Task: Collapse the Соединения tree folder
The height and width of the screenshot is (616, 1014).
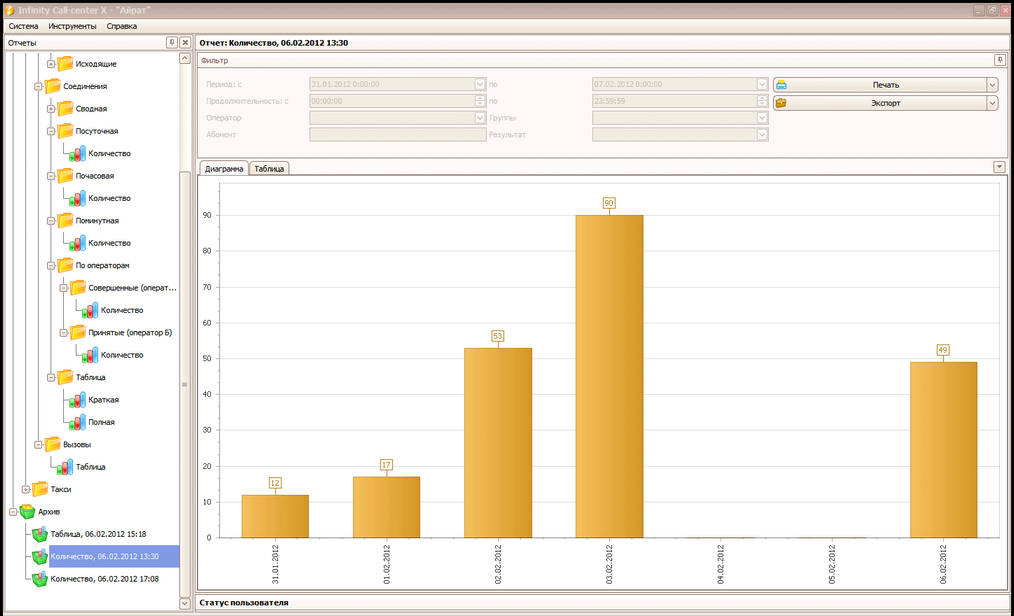Action: [x=38, y=87]
